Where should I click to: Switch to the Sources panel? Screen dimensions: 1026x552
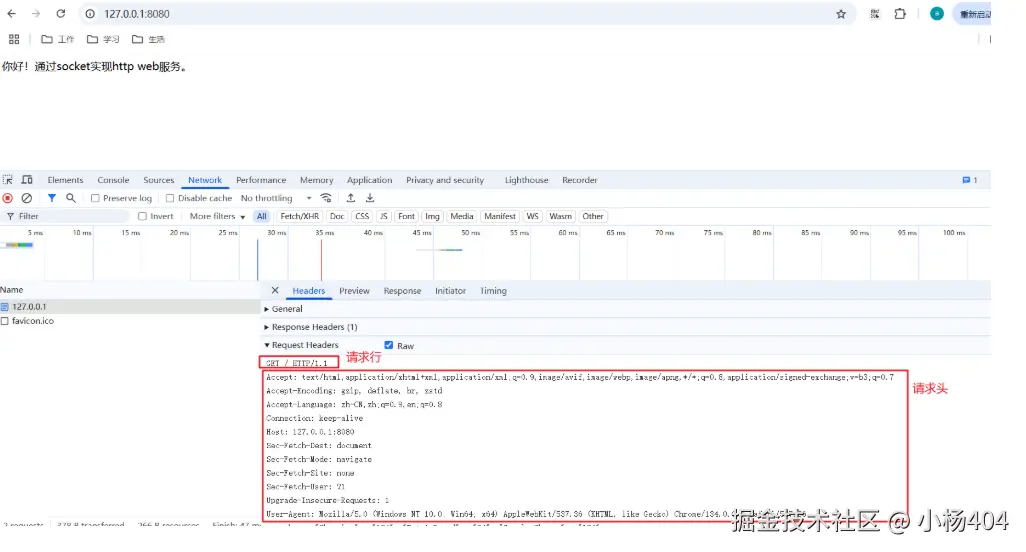[158, 180]
